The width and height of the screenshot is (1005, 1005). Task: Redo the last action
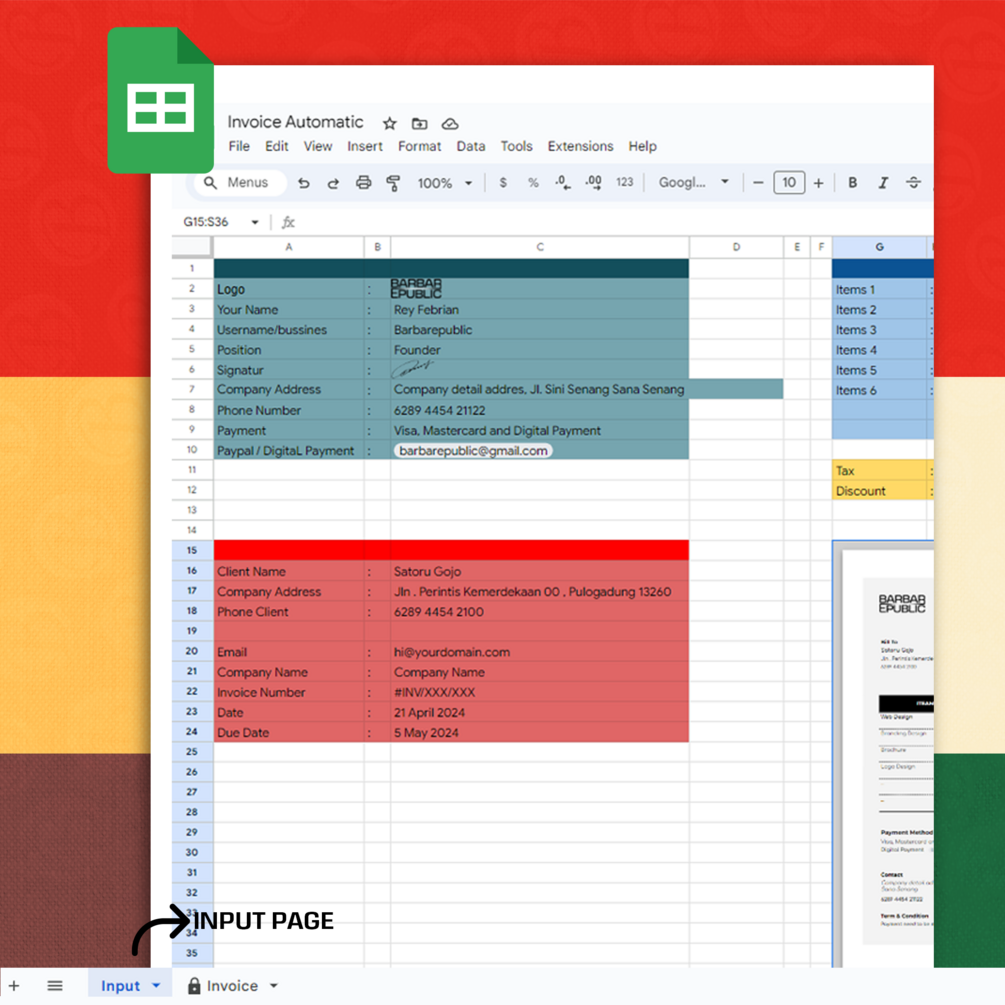[333, 183]
